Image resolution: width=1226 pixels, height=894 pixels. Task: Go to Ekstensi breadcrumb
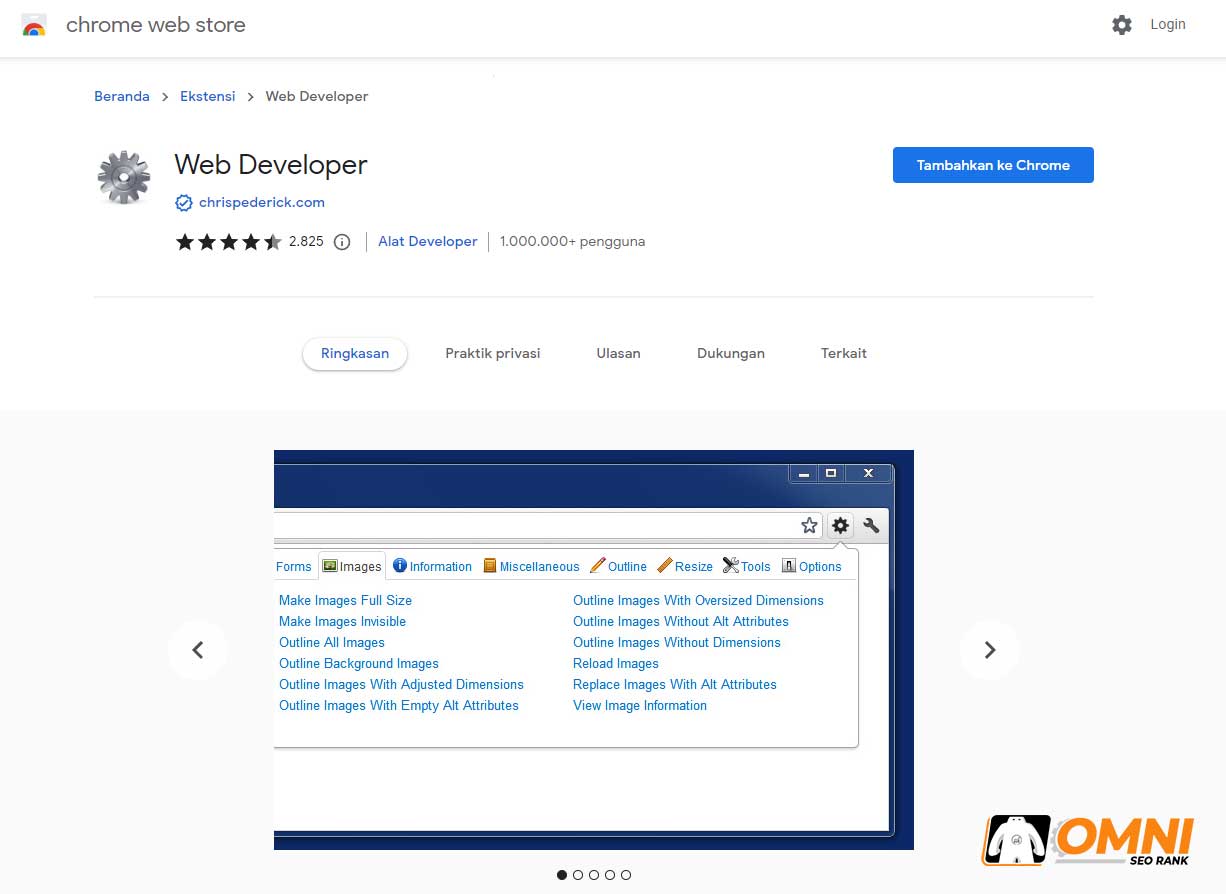[x=208, y=96]
